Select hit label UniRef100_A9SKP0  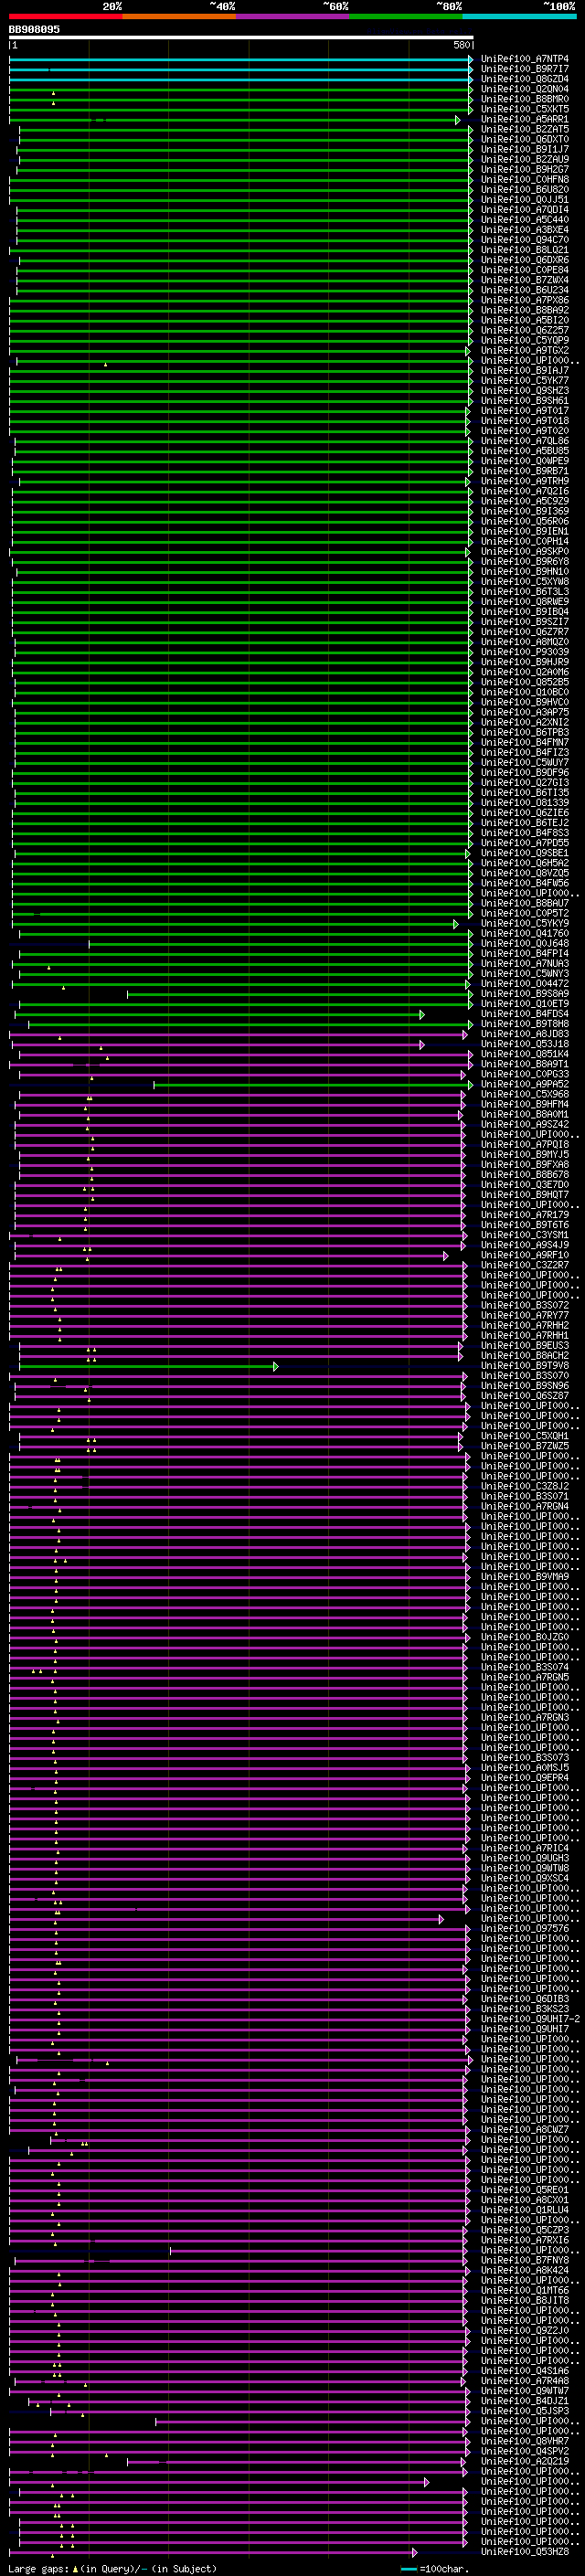click(525, 552)
